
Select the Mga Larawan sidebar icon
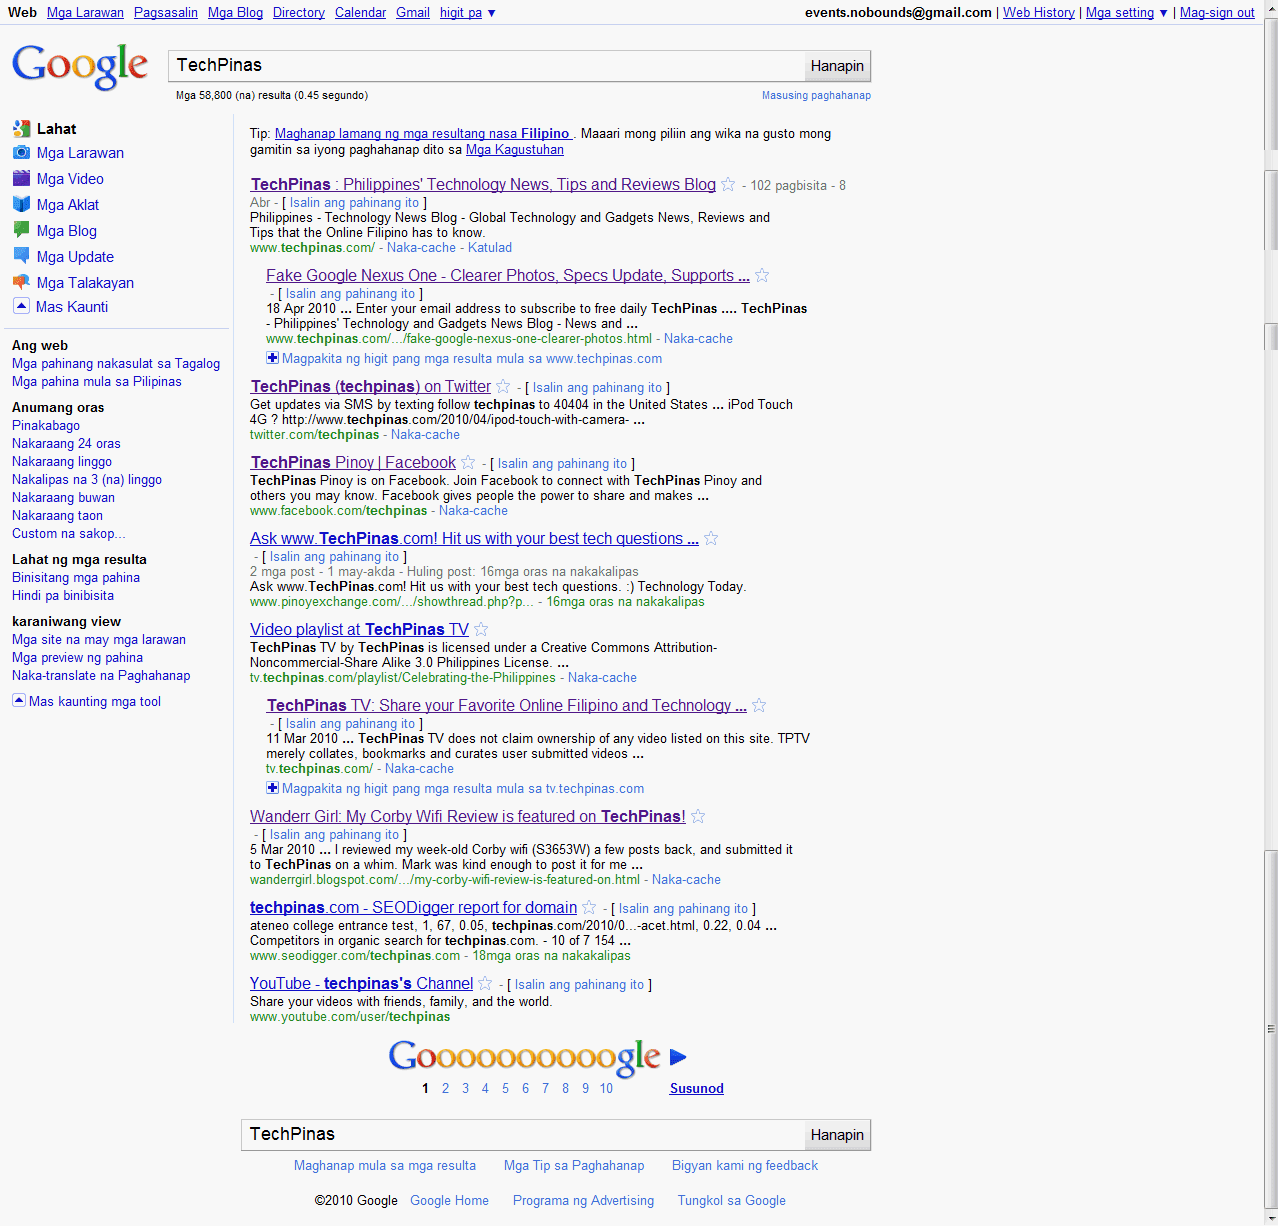pos(21,152)
